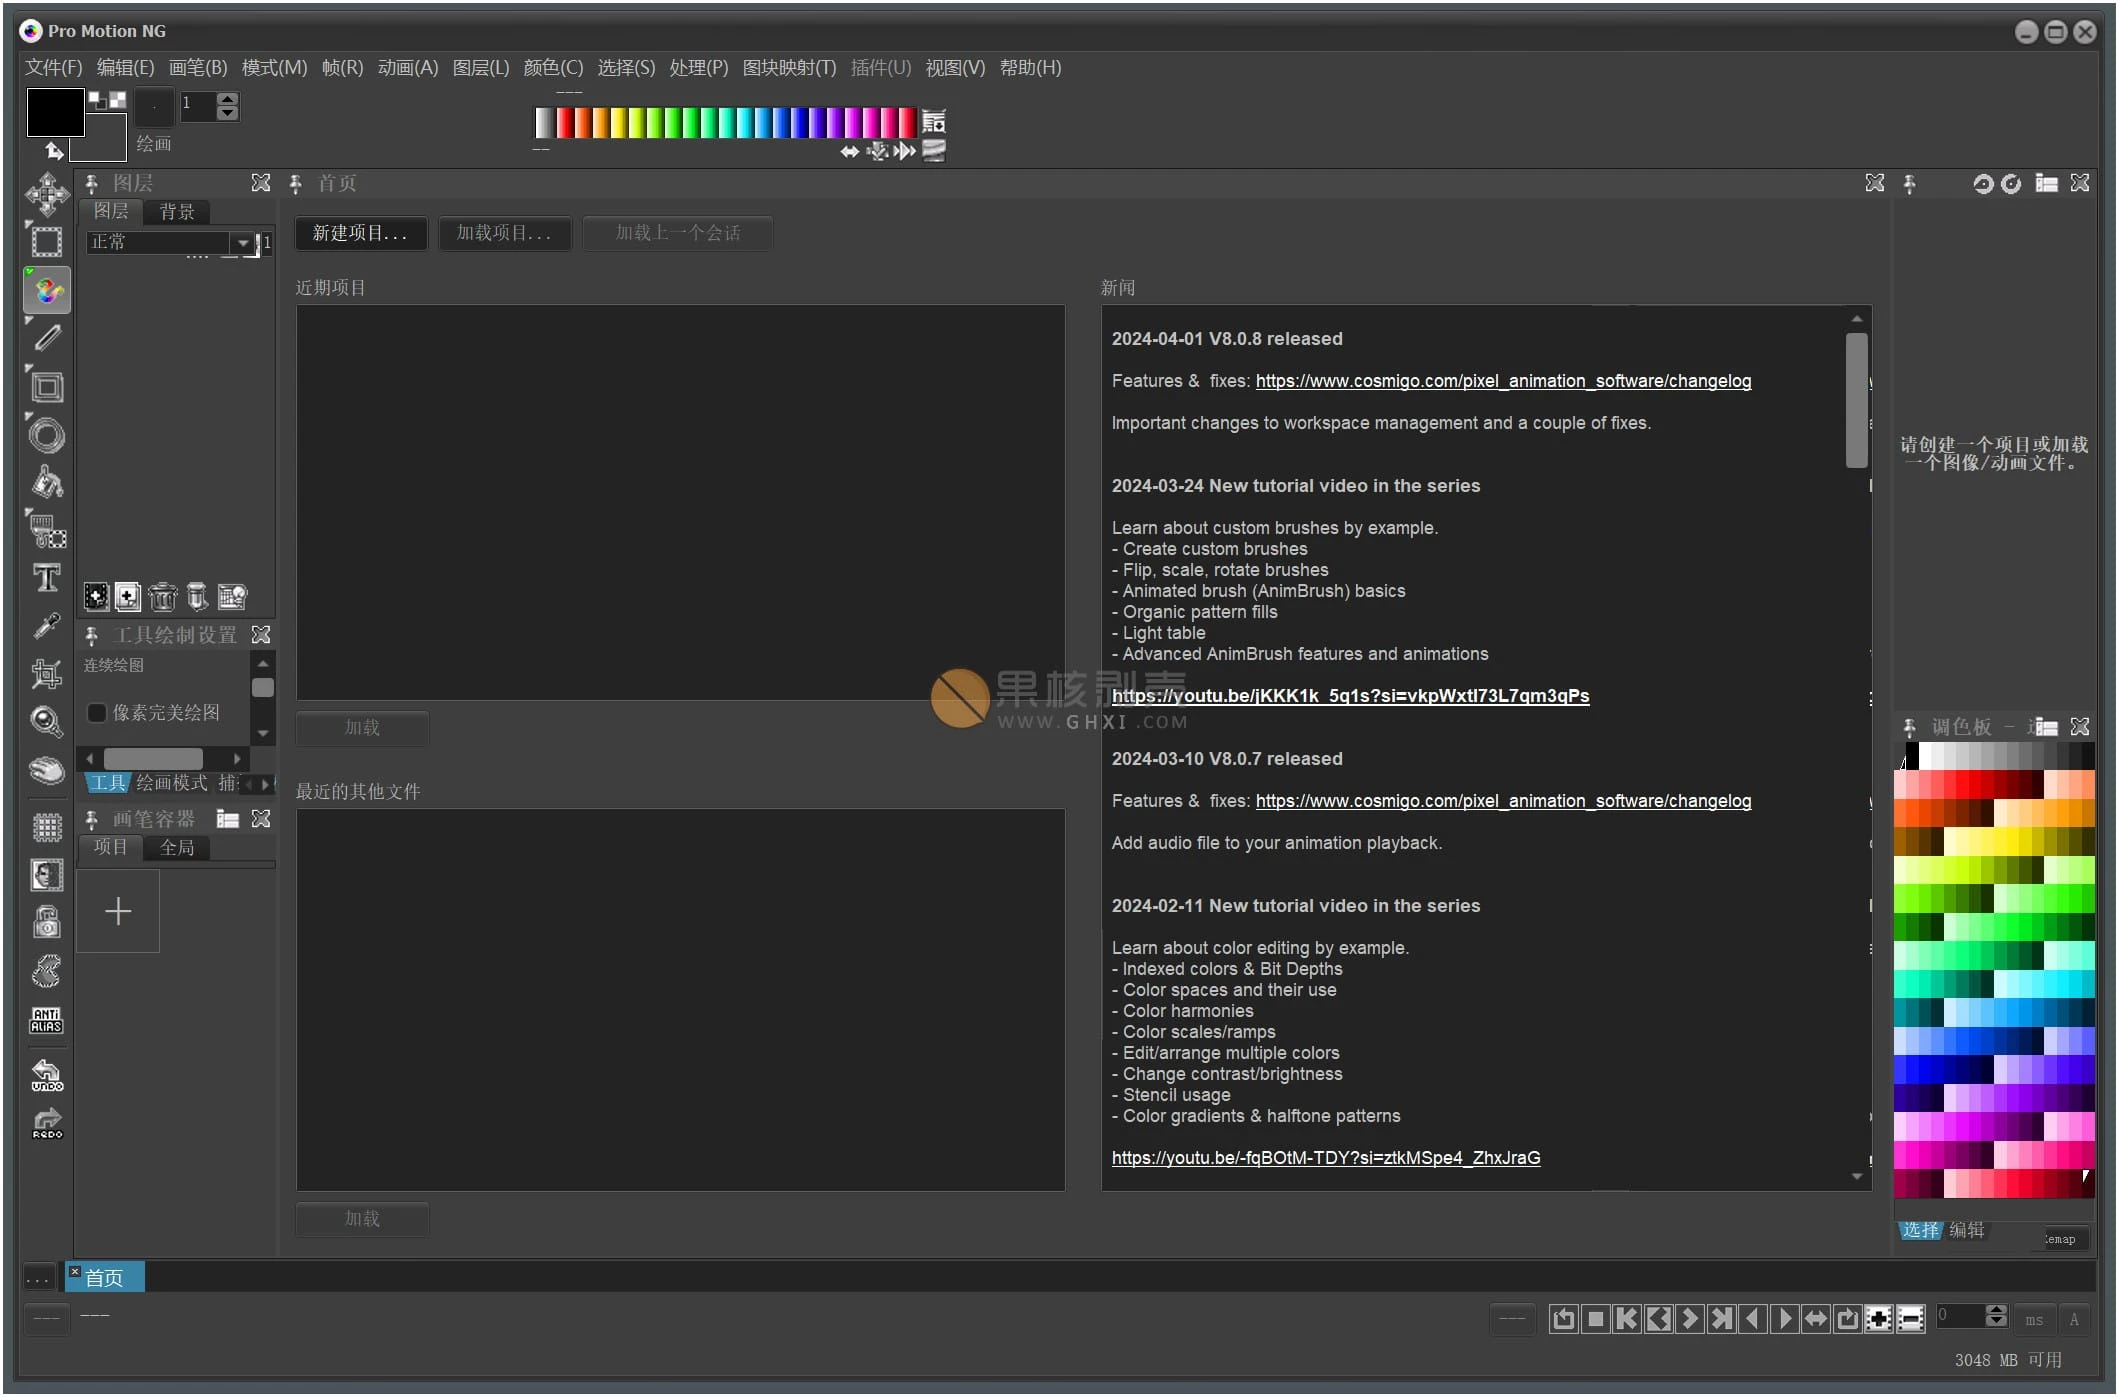The image size is (2119, 1397).
Task: Activate the Magnifier zoom tool
Action: (x=47, y=722)
